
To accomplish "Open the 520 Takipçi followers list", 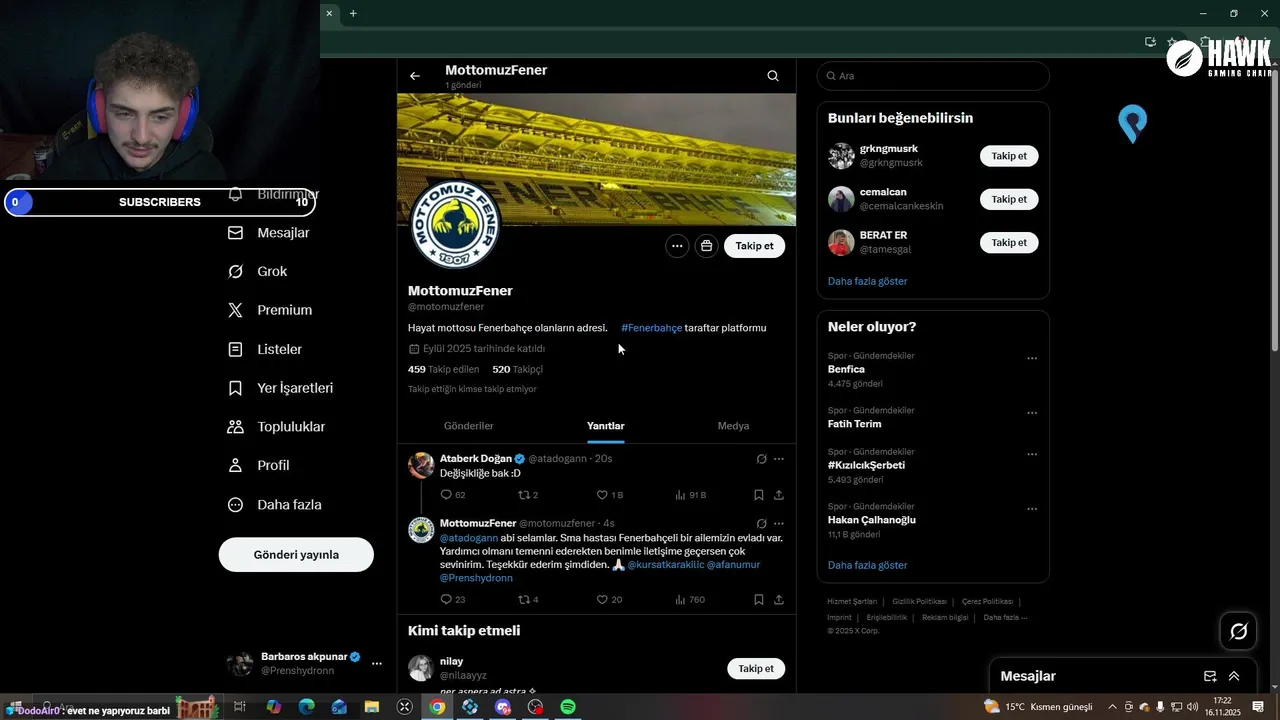I will pos(517,369).
